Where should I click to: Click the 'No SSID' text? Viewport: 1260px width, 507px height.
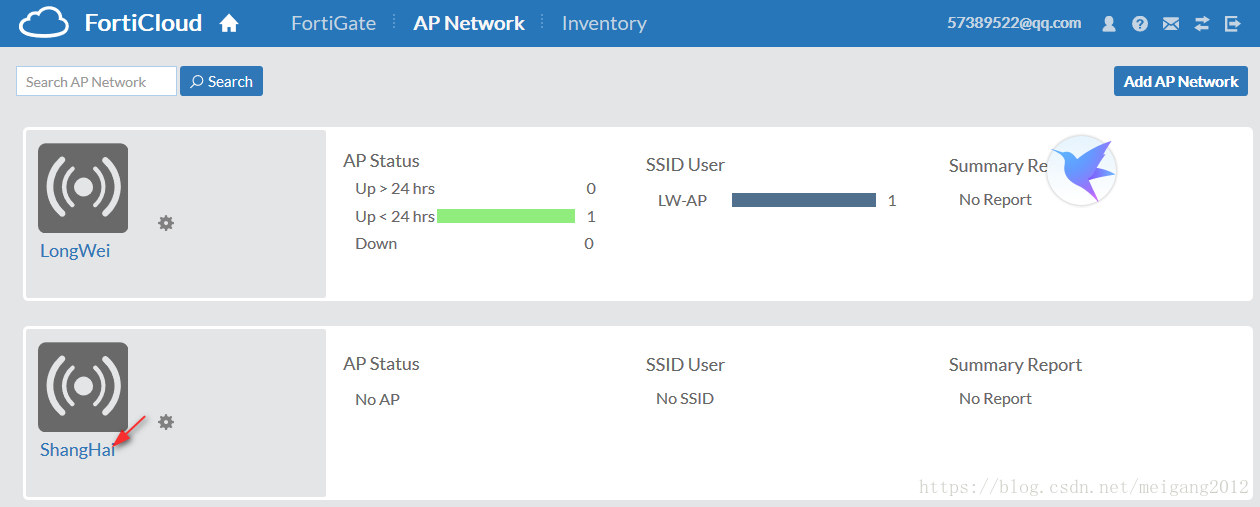[685, 399]
